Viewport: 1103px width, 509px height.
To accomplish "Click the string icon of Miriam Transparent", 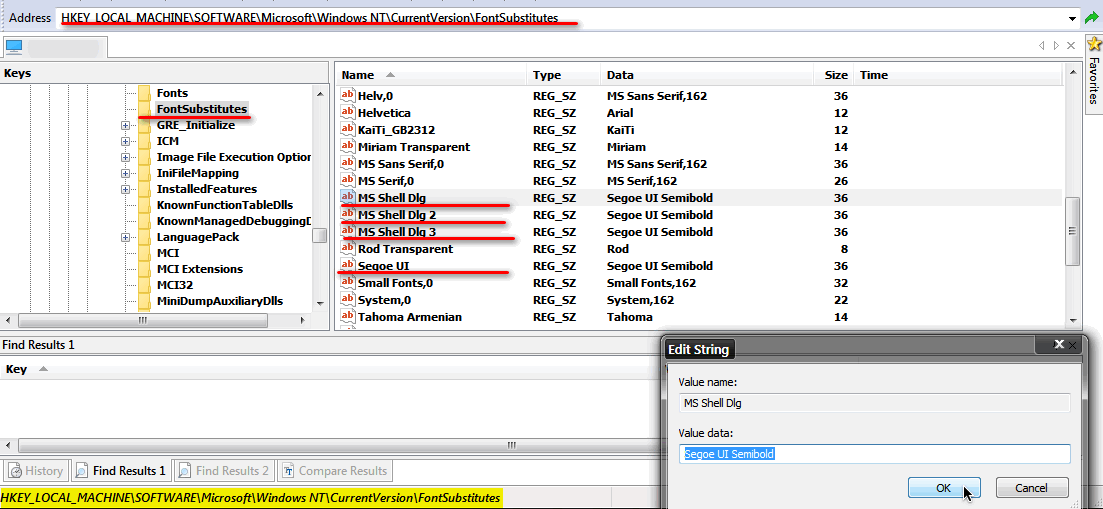I will (x=348, y=147).
